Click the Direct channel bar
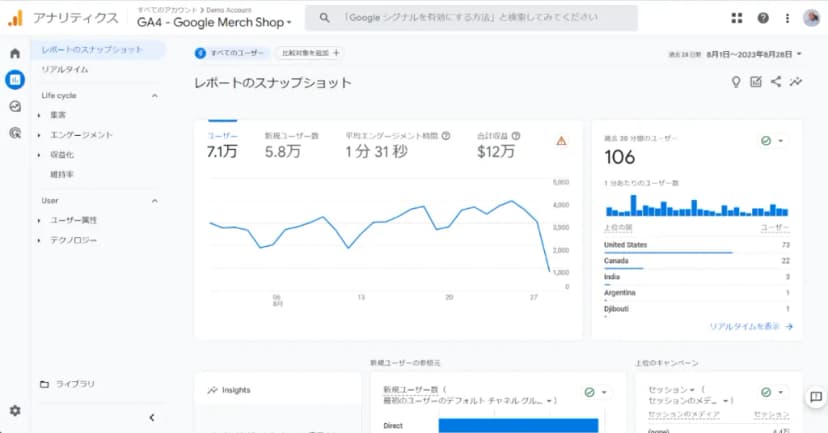 coord(519,426)
